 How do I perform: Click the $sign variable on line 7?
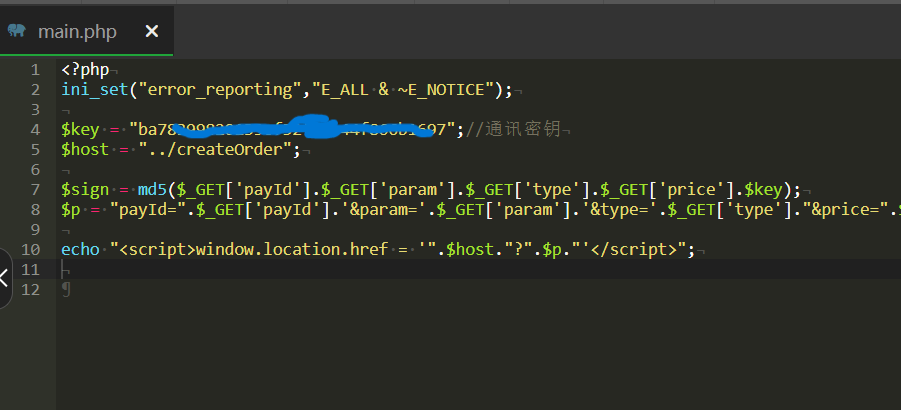click(x=83, y=190)
